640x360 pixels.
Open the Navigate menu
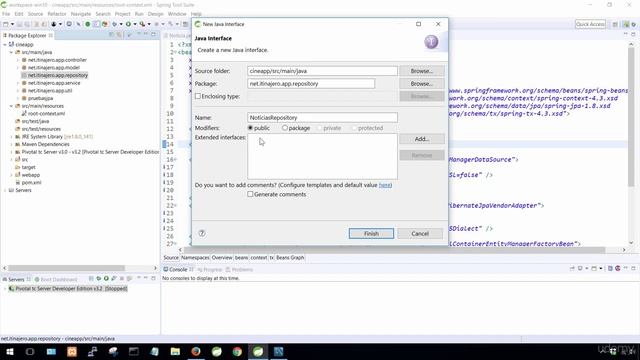pyautogui.click(x=81, y=14)
